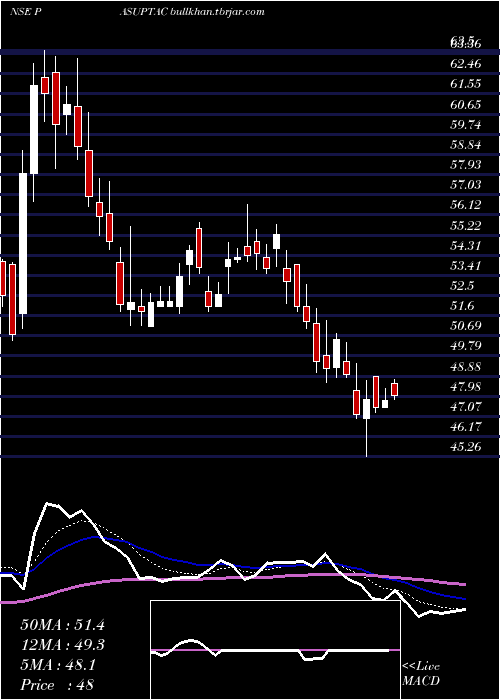The height and width of the screenshot is (700, 500).
Task: Click the 47.98 price axis label
Action: 466,387
